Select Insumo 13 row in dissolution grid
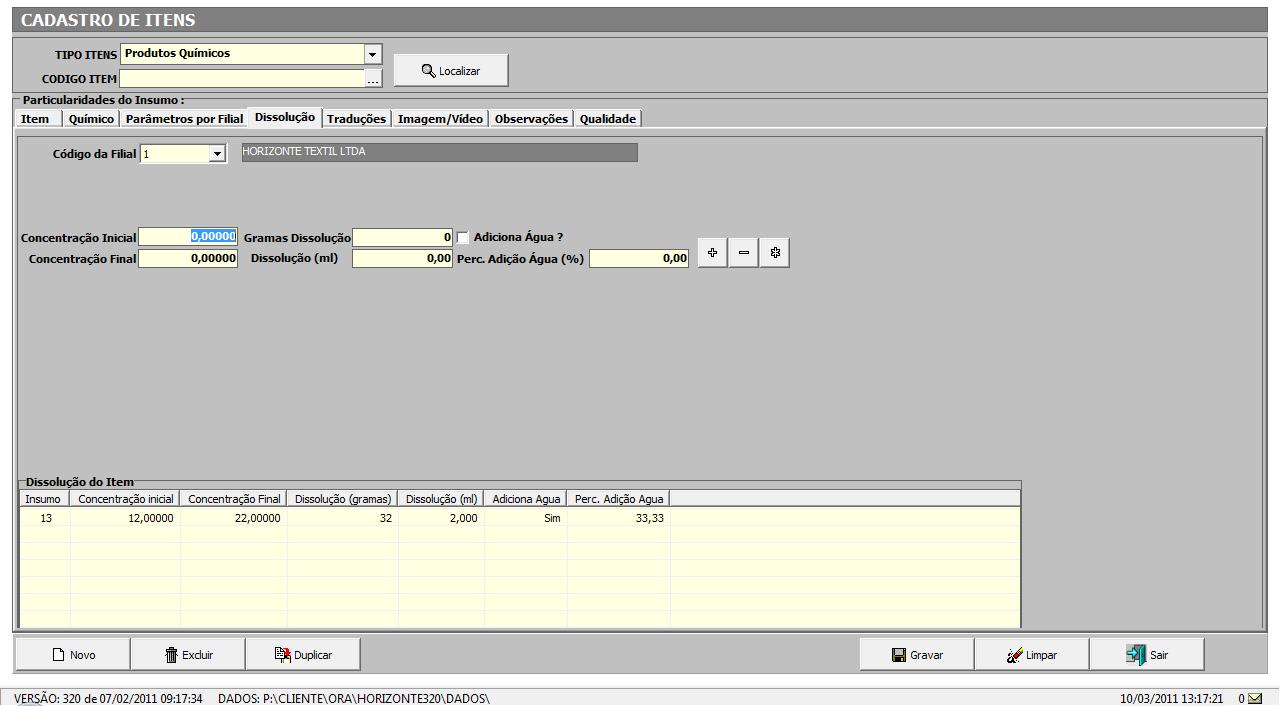 [x=46, y=518]
